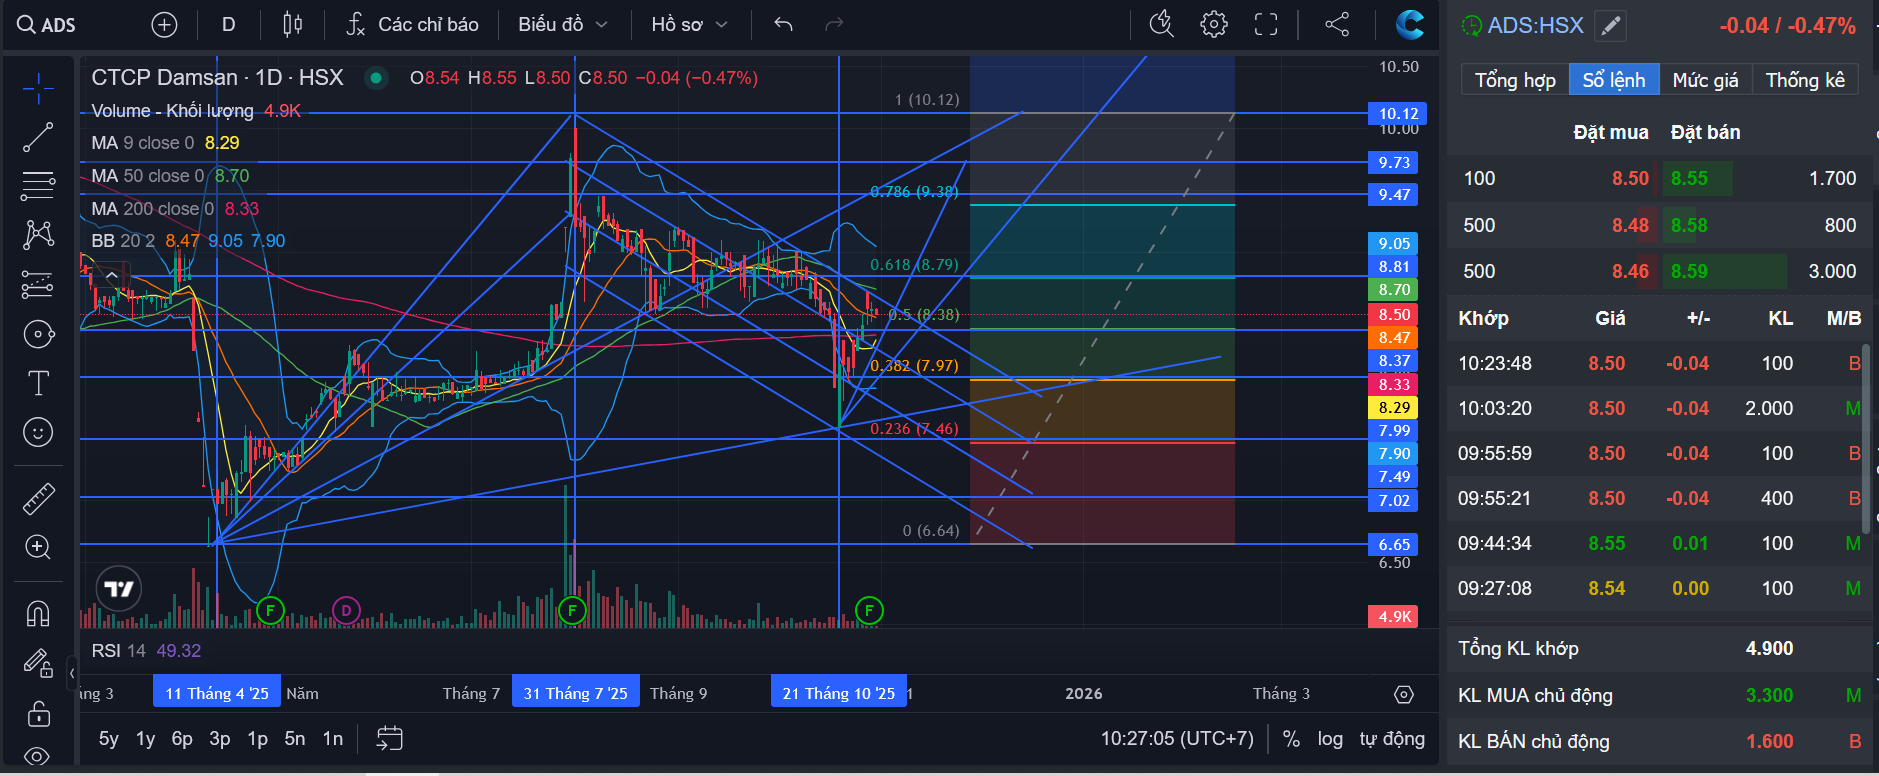Screen dimensions: 1879x776
Task: Toggle percent scale on price axis
Action: [x=1291, y=739]
